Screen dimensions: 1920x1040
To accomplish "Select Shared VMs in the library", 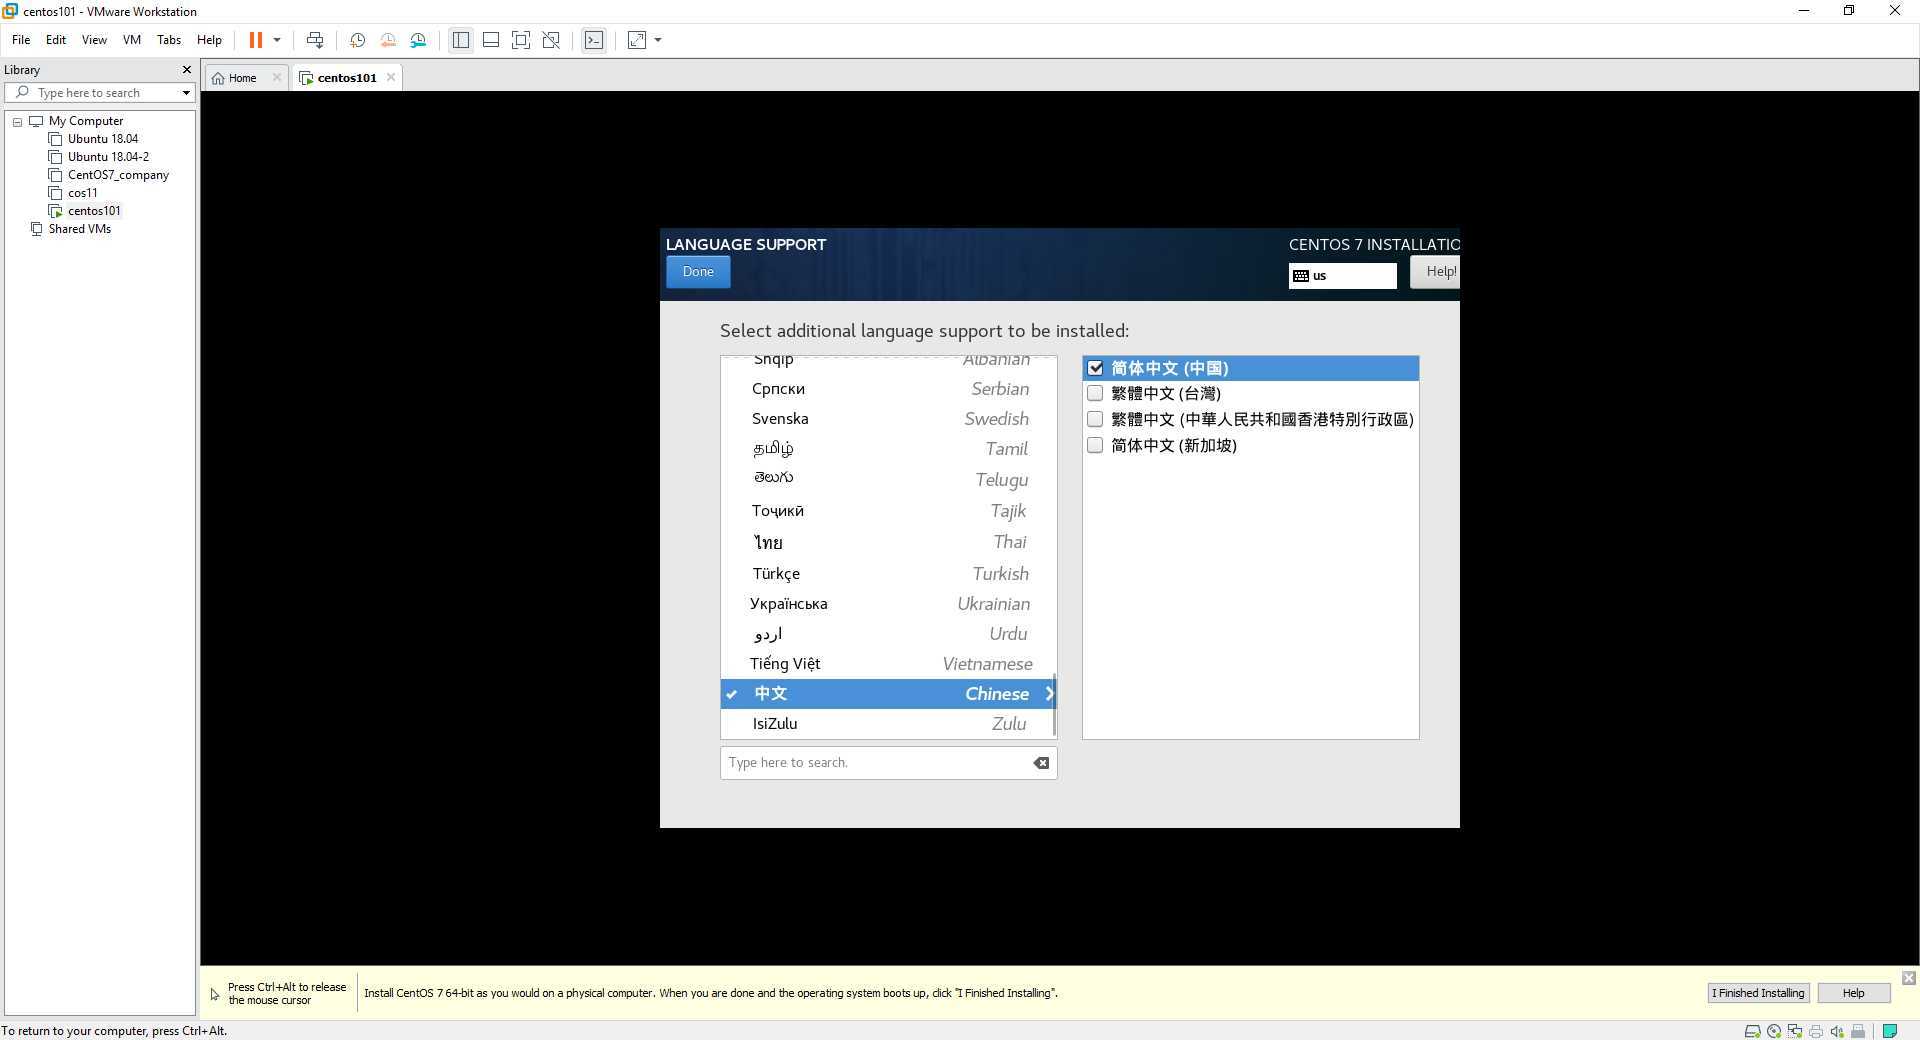I will click(79, 229).
